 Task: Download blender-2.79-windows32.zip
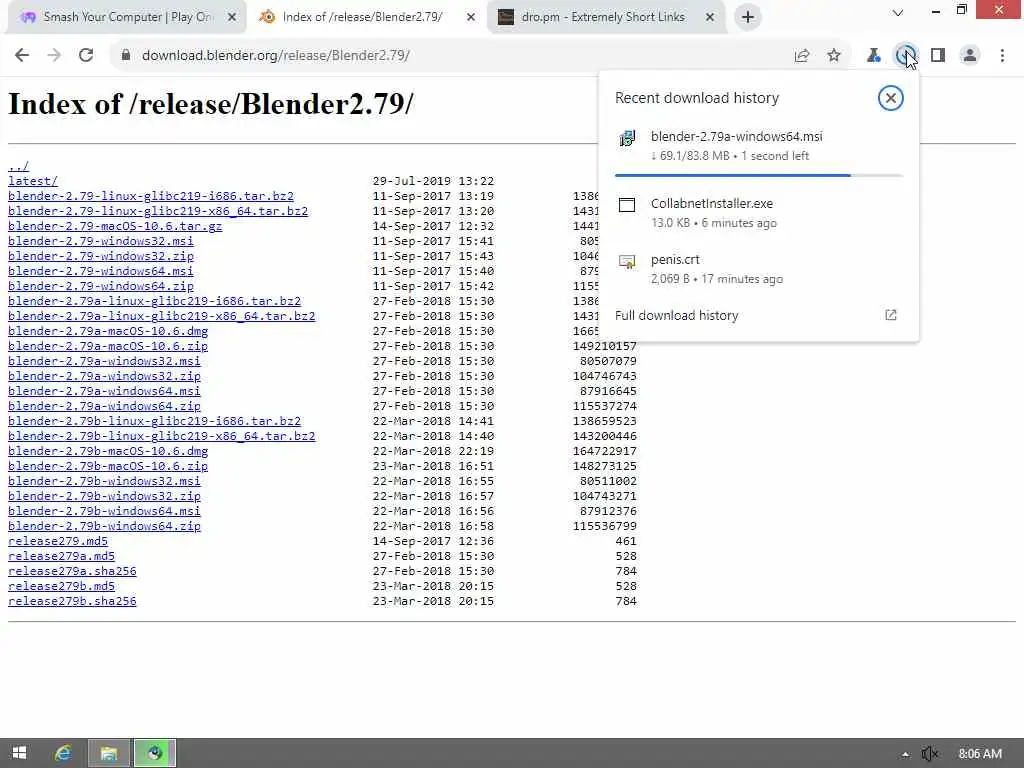click(x=101, y=256)
